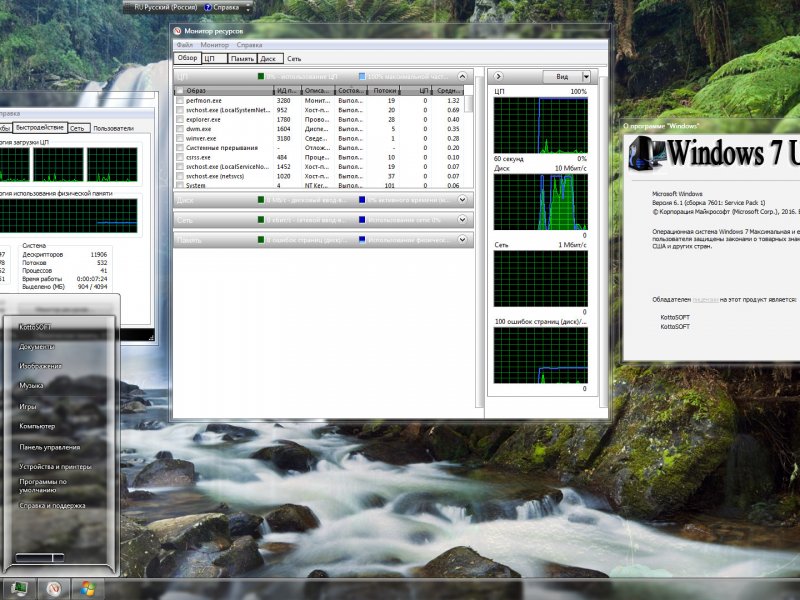Collapse the ЦП section chevron
The height and width of the screenshot is (600, 800).
pos(462,77)
